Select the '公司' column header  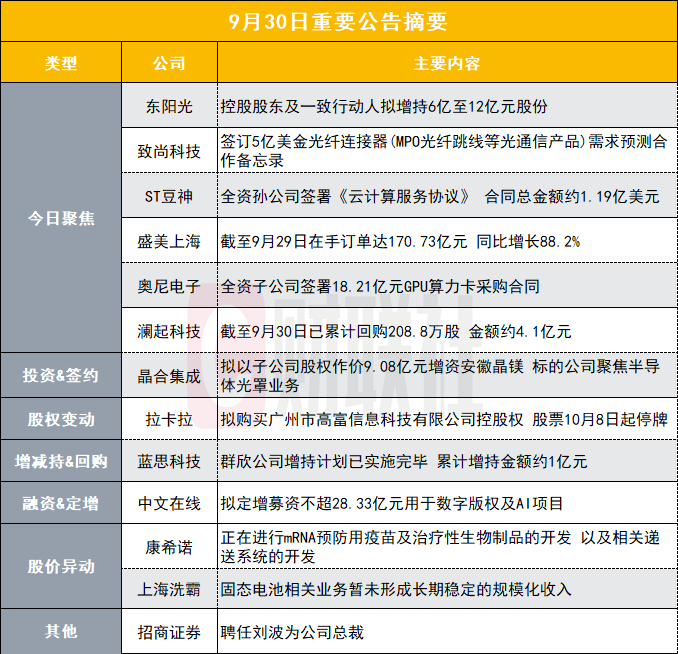coord(169,64)
